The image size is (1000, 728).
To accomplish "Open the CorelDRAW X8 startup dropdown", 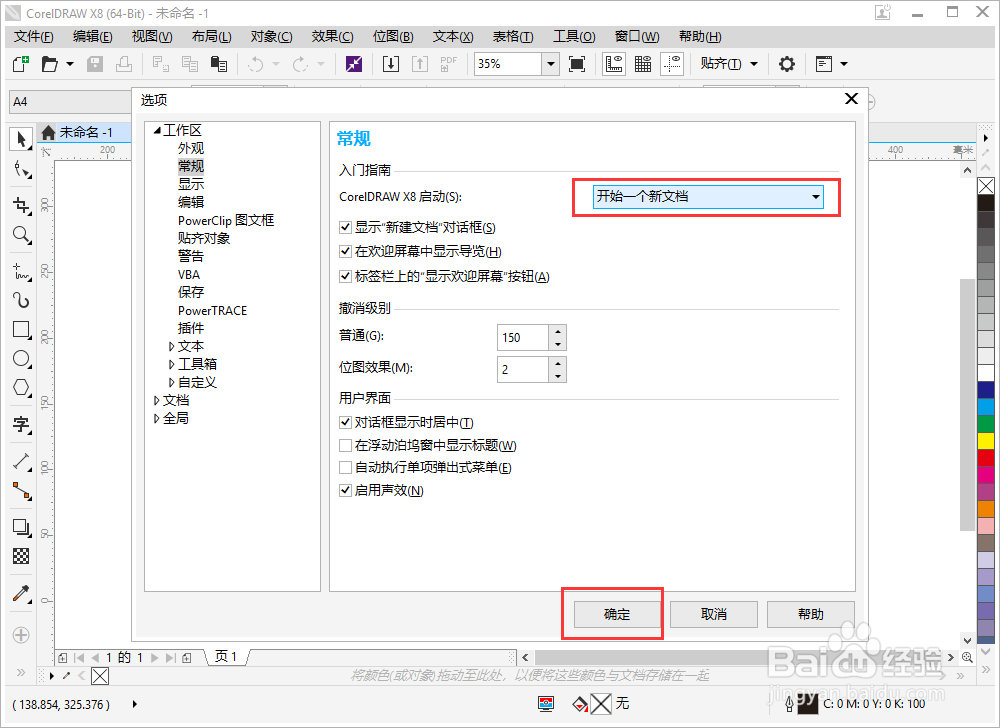I will click(708, 197).
